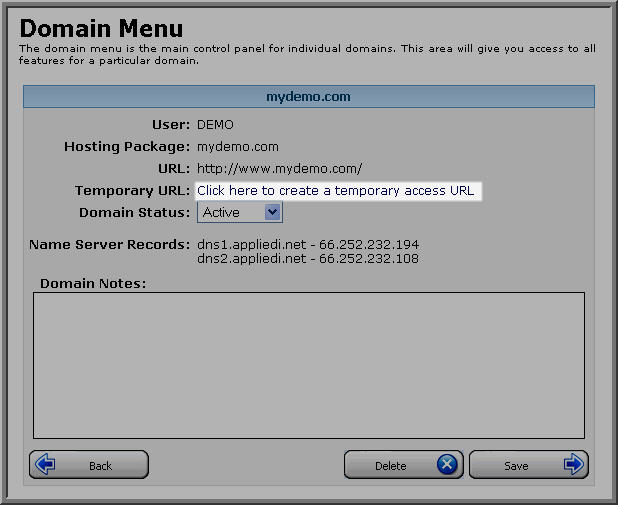618x505 pixels.
Task: Click the blue X icon on Delete
Action: (447, 464)
